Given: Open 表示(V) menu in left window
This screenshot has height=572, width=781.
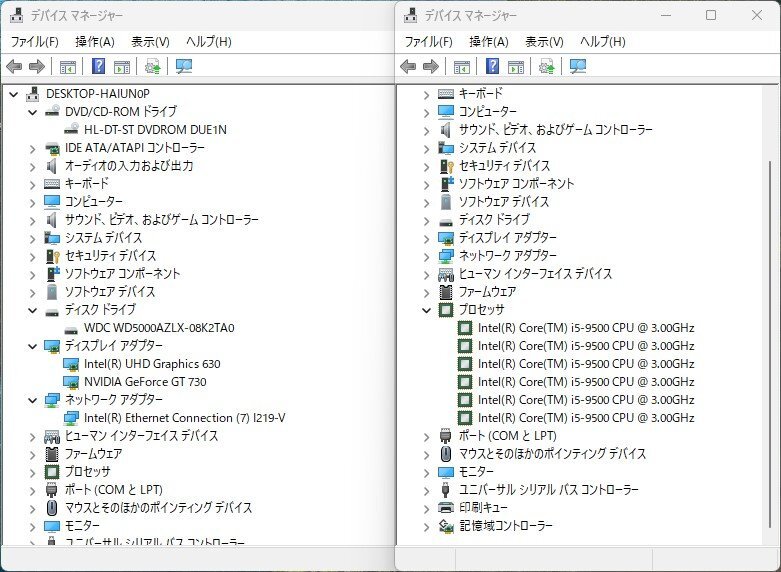Looking at the screenshot, I should pyautogui.click(x=150, y=41).
